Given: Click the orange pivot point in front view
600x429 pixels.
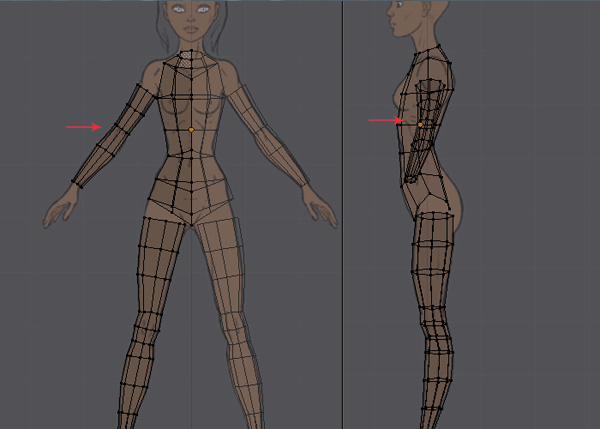Looking at the screenshot, I should [191, 130].
